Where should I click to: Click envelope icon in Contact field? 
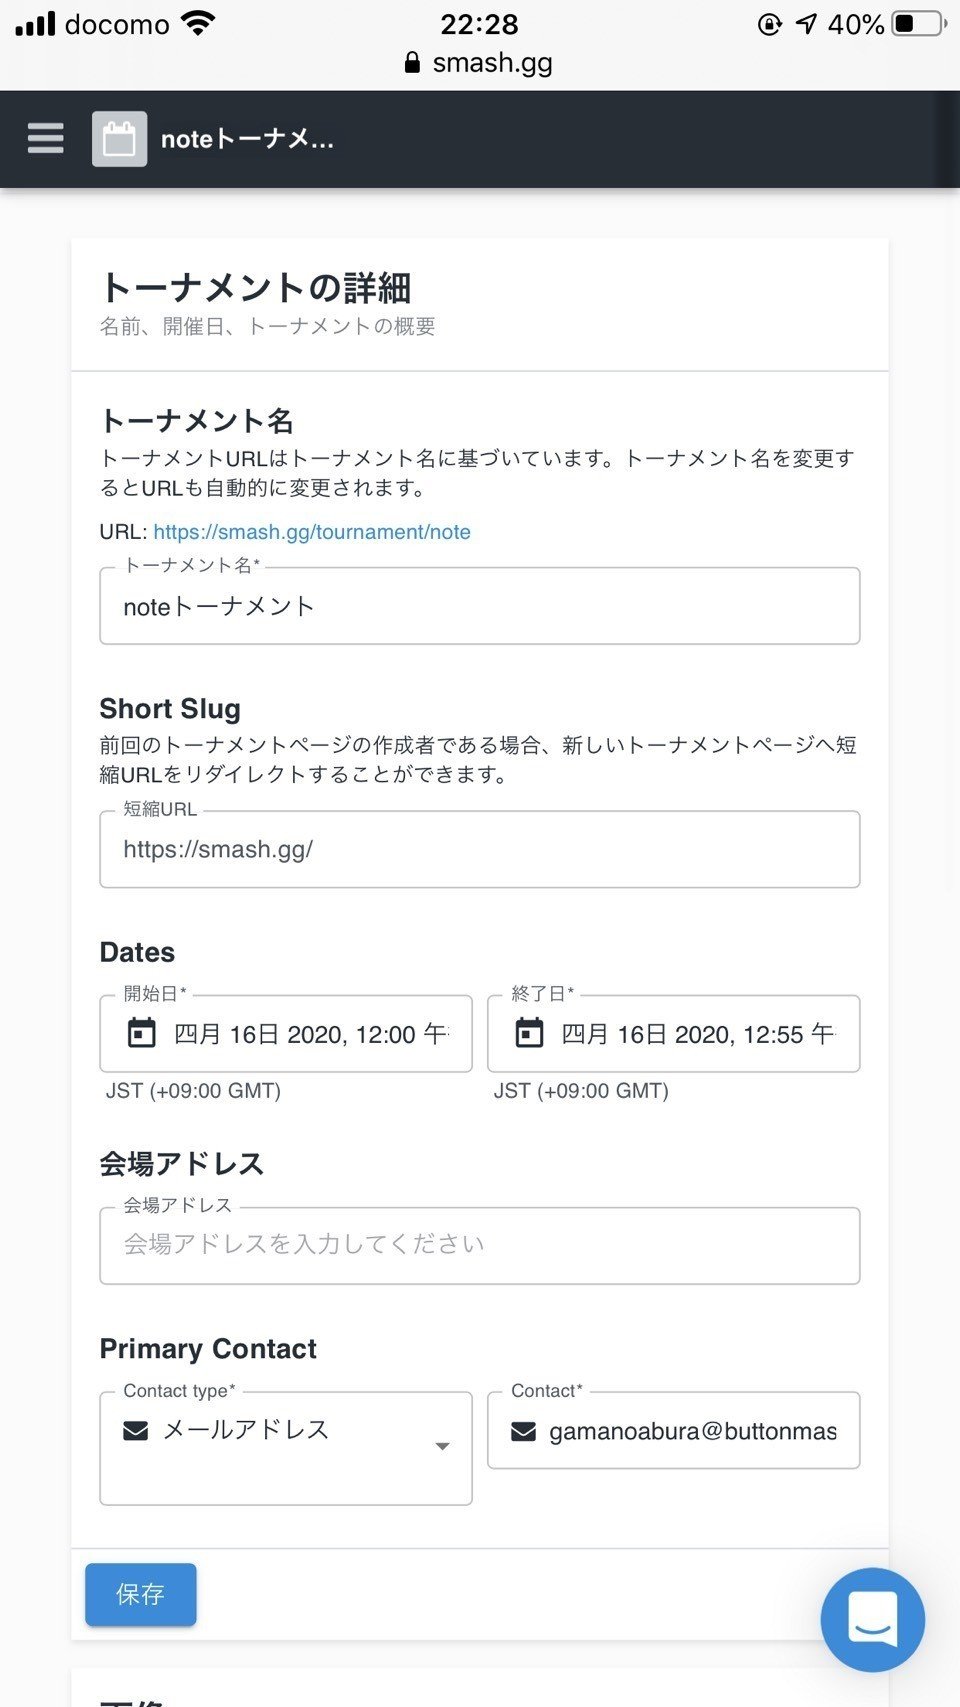[x=523, y=1432]
